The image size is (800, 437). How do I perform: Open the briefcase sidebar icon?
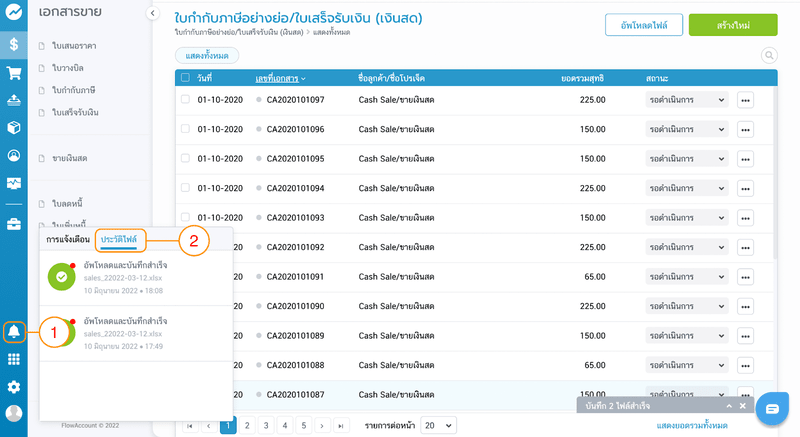coord(14,224)
